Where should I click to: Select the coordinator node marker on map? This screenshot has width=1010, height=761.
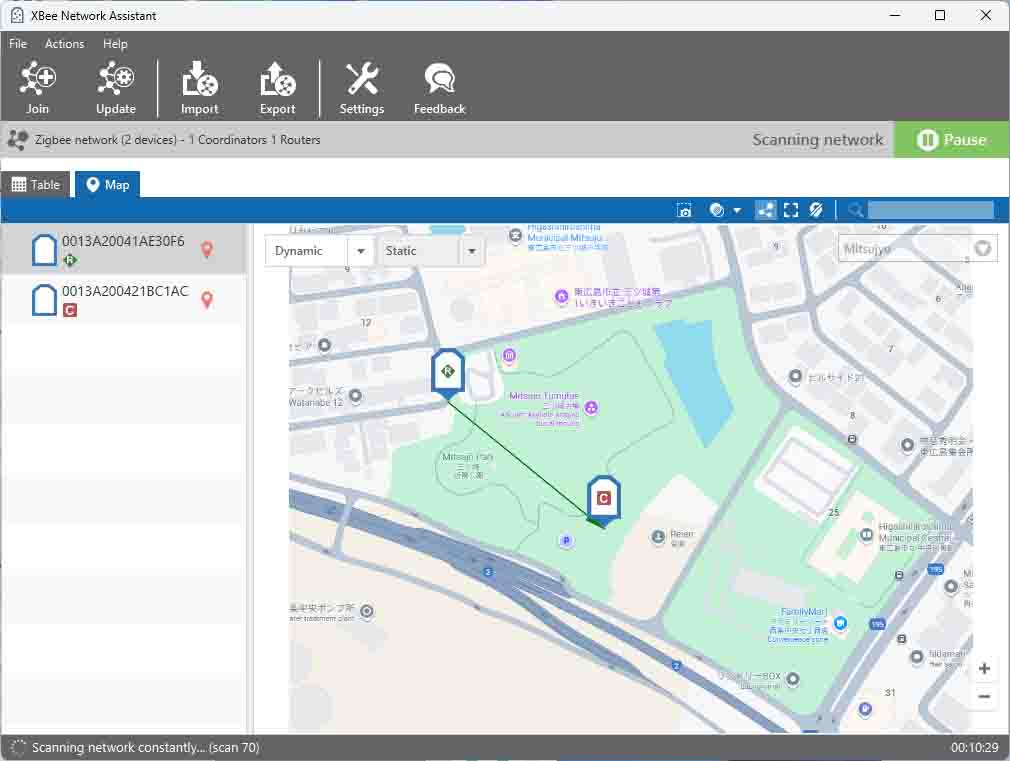pos(604,499)
